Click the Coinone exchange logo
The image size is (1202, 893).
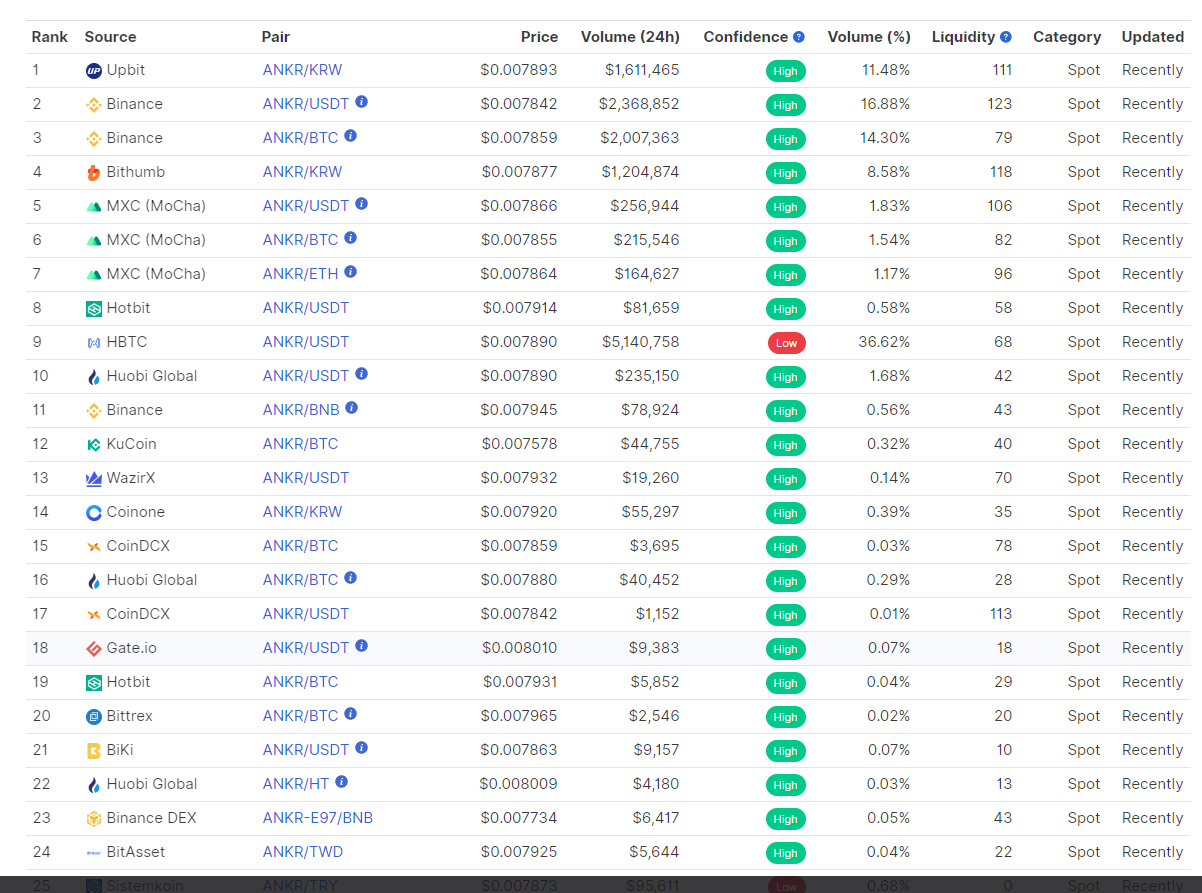(x=94, y=513)
